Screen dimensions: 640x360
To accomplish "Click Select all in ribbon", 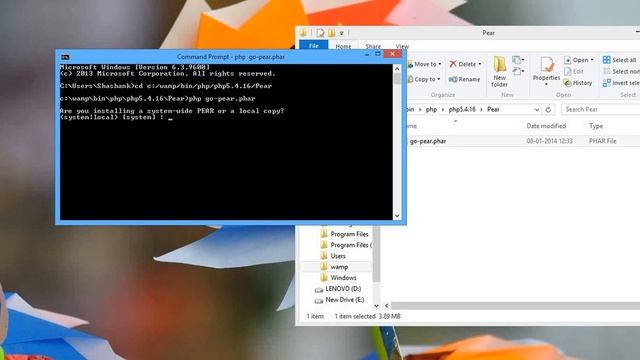I will click(620, 60).
